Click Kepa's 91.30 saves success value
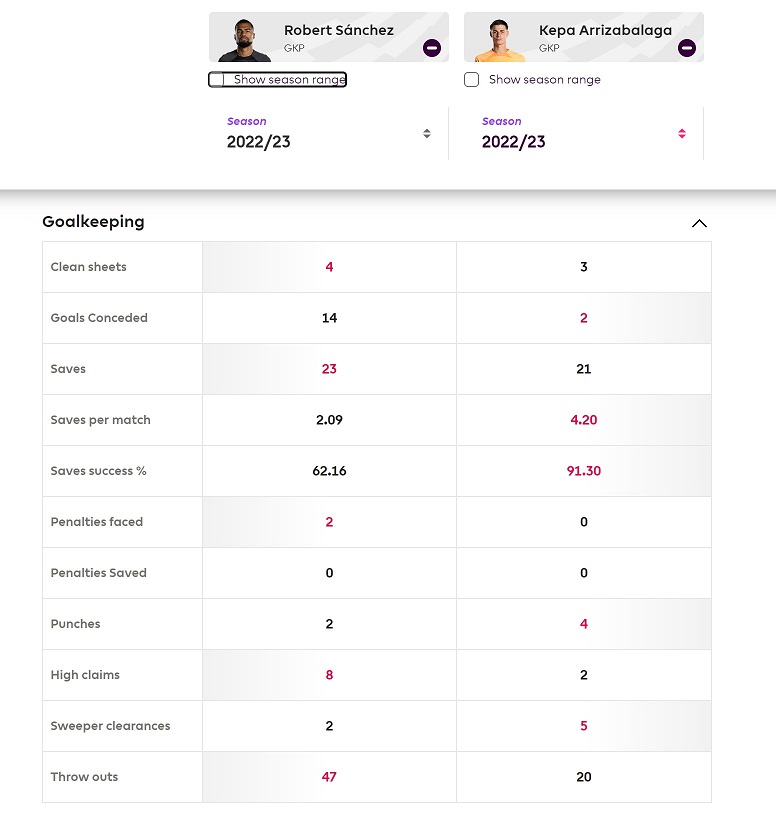This screenshot has height=827, width=776. pyautogui.click(x=583, y=471)
